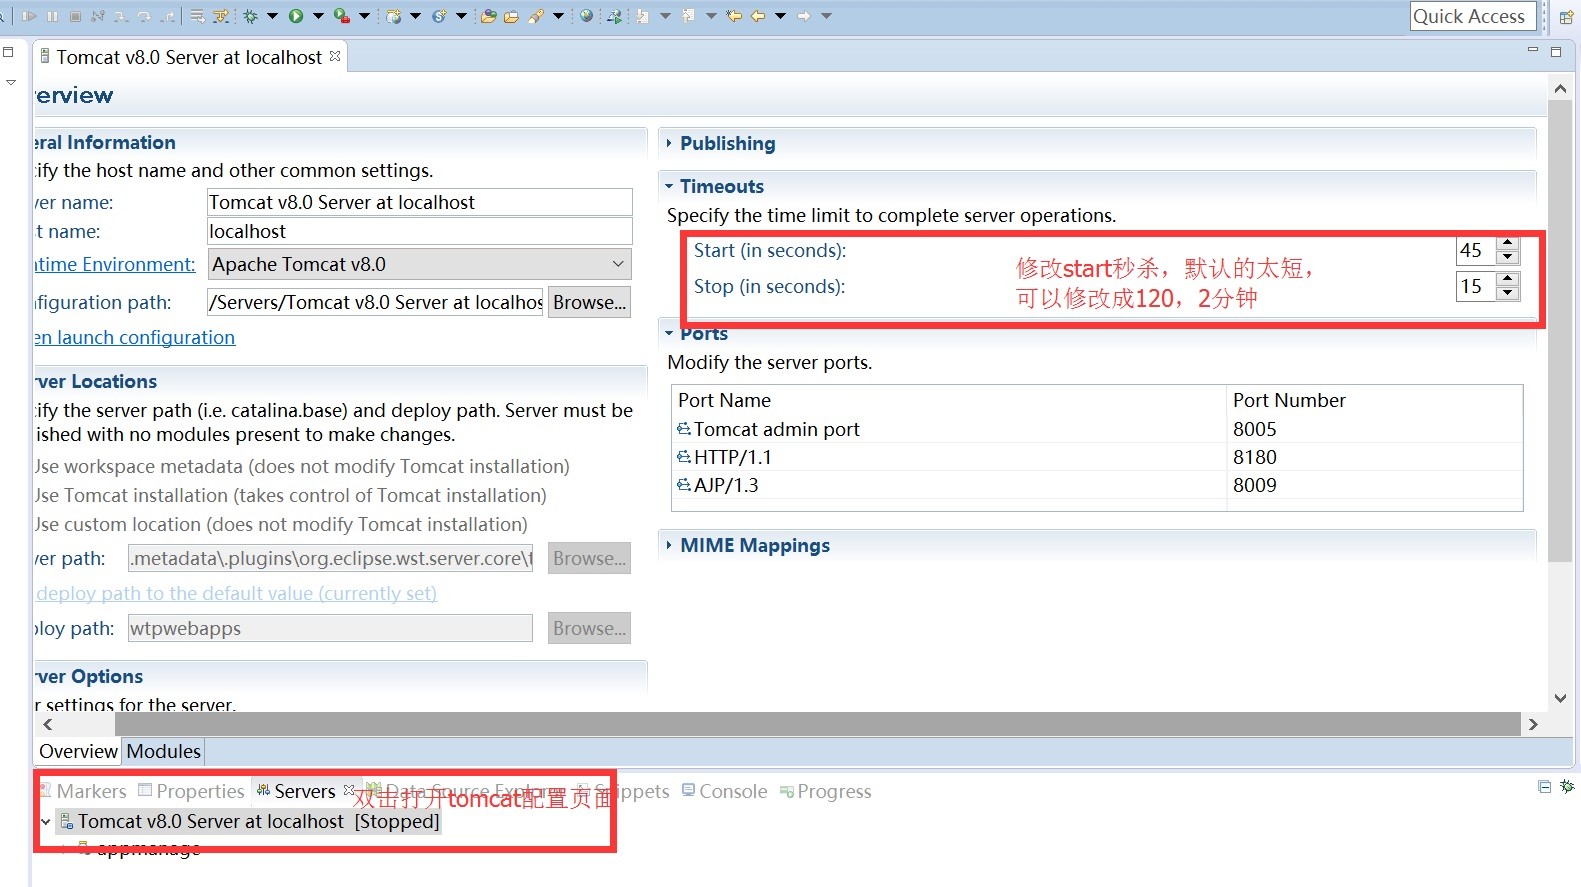This screenshot has width=1581, height=887.
Task: Decrease the Stop timeout with down arrow
Action: (1508, 294)
